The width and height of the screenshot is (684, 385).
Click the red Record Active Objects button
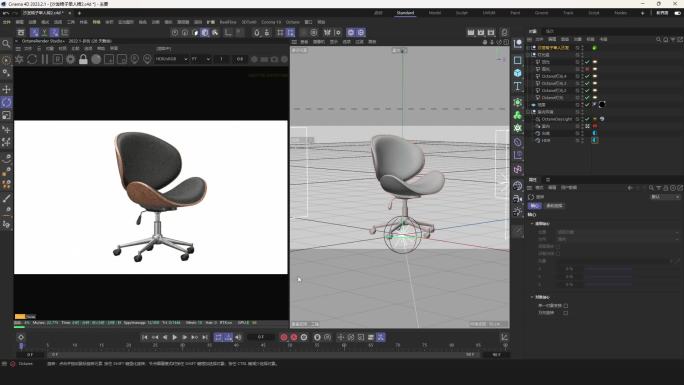(284, 337)
